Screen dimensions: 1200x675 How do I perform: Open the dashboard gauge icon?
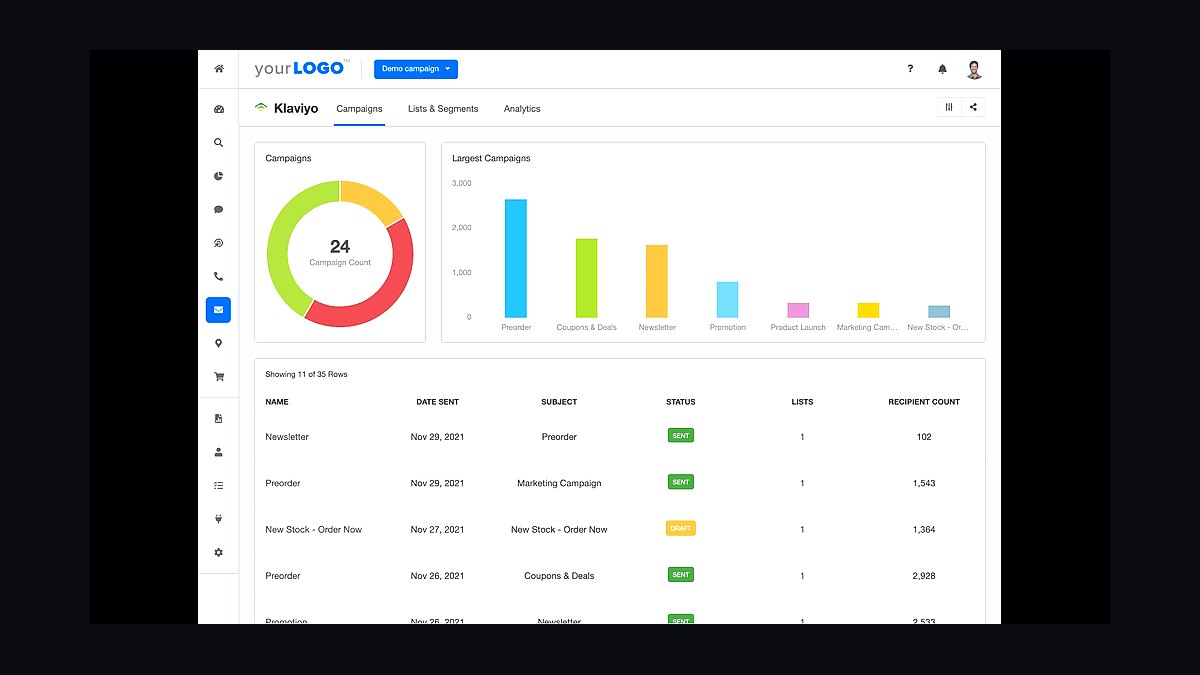click(x=218, y=109)
